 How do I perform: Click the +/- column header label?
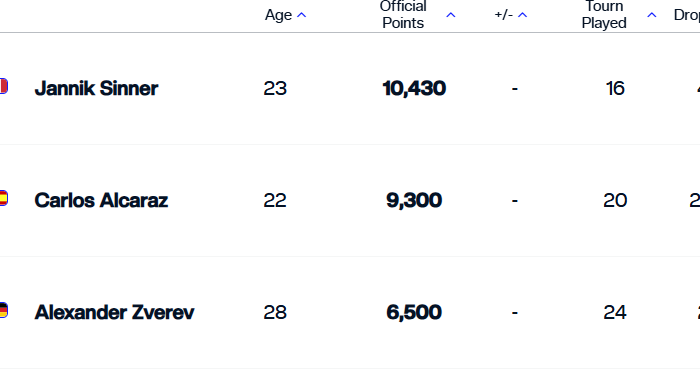504,15
